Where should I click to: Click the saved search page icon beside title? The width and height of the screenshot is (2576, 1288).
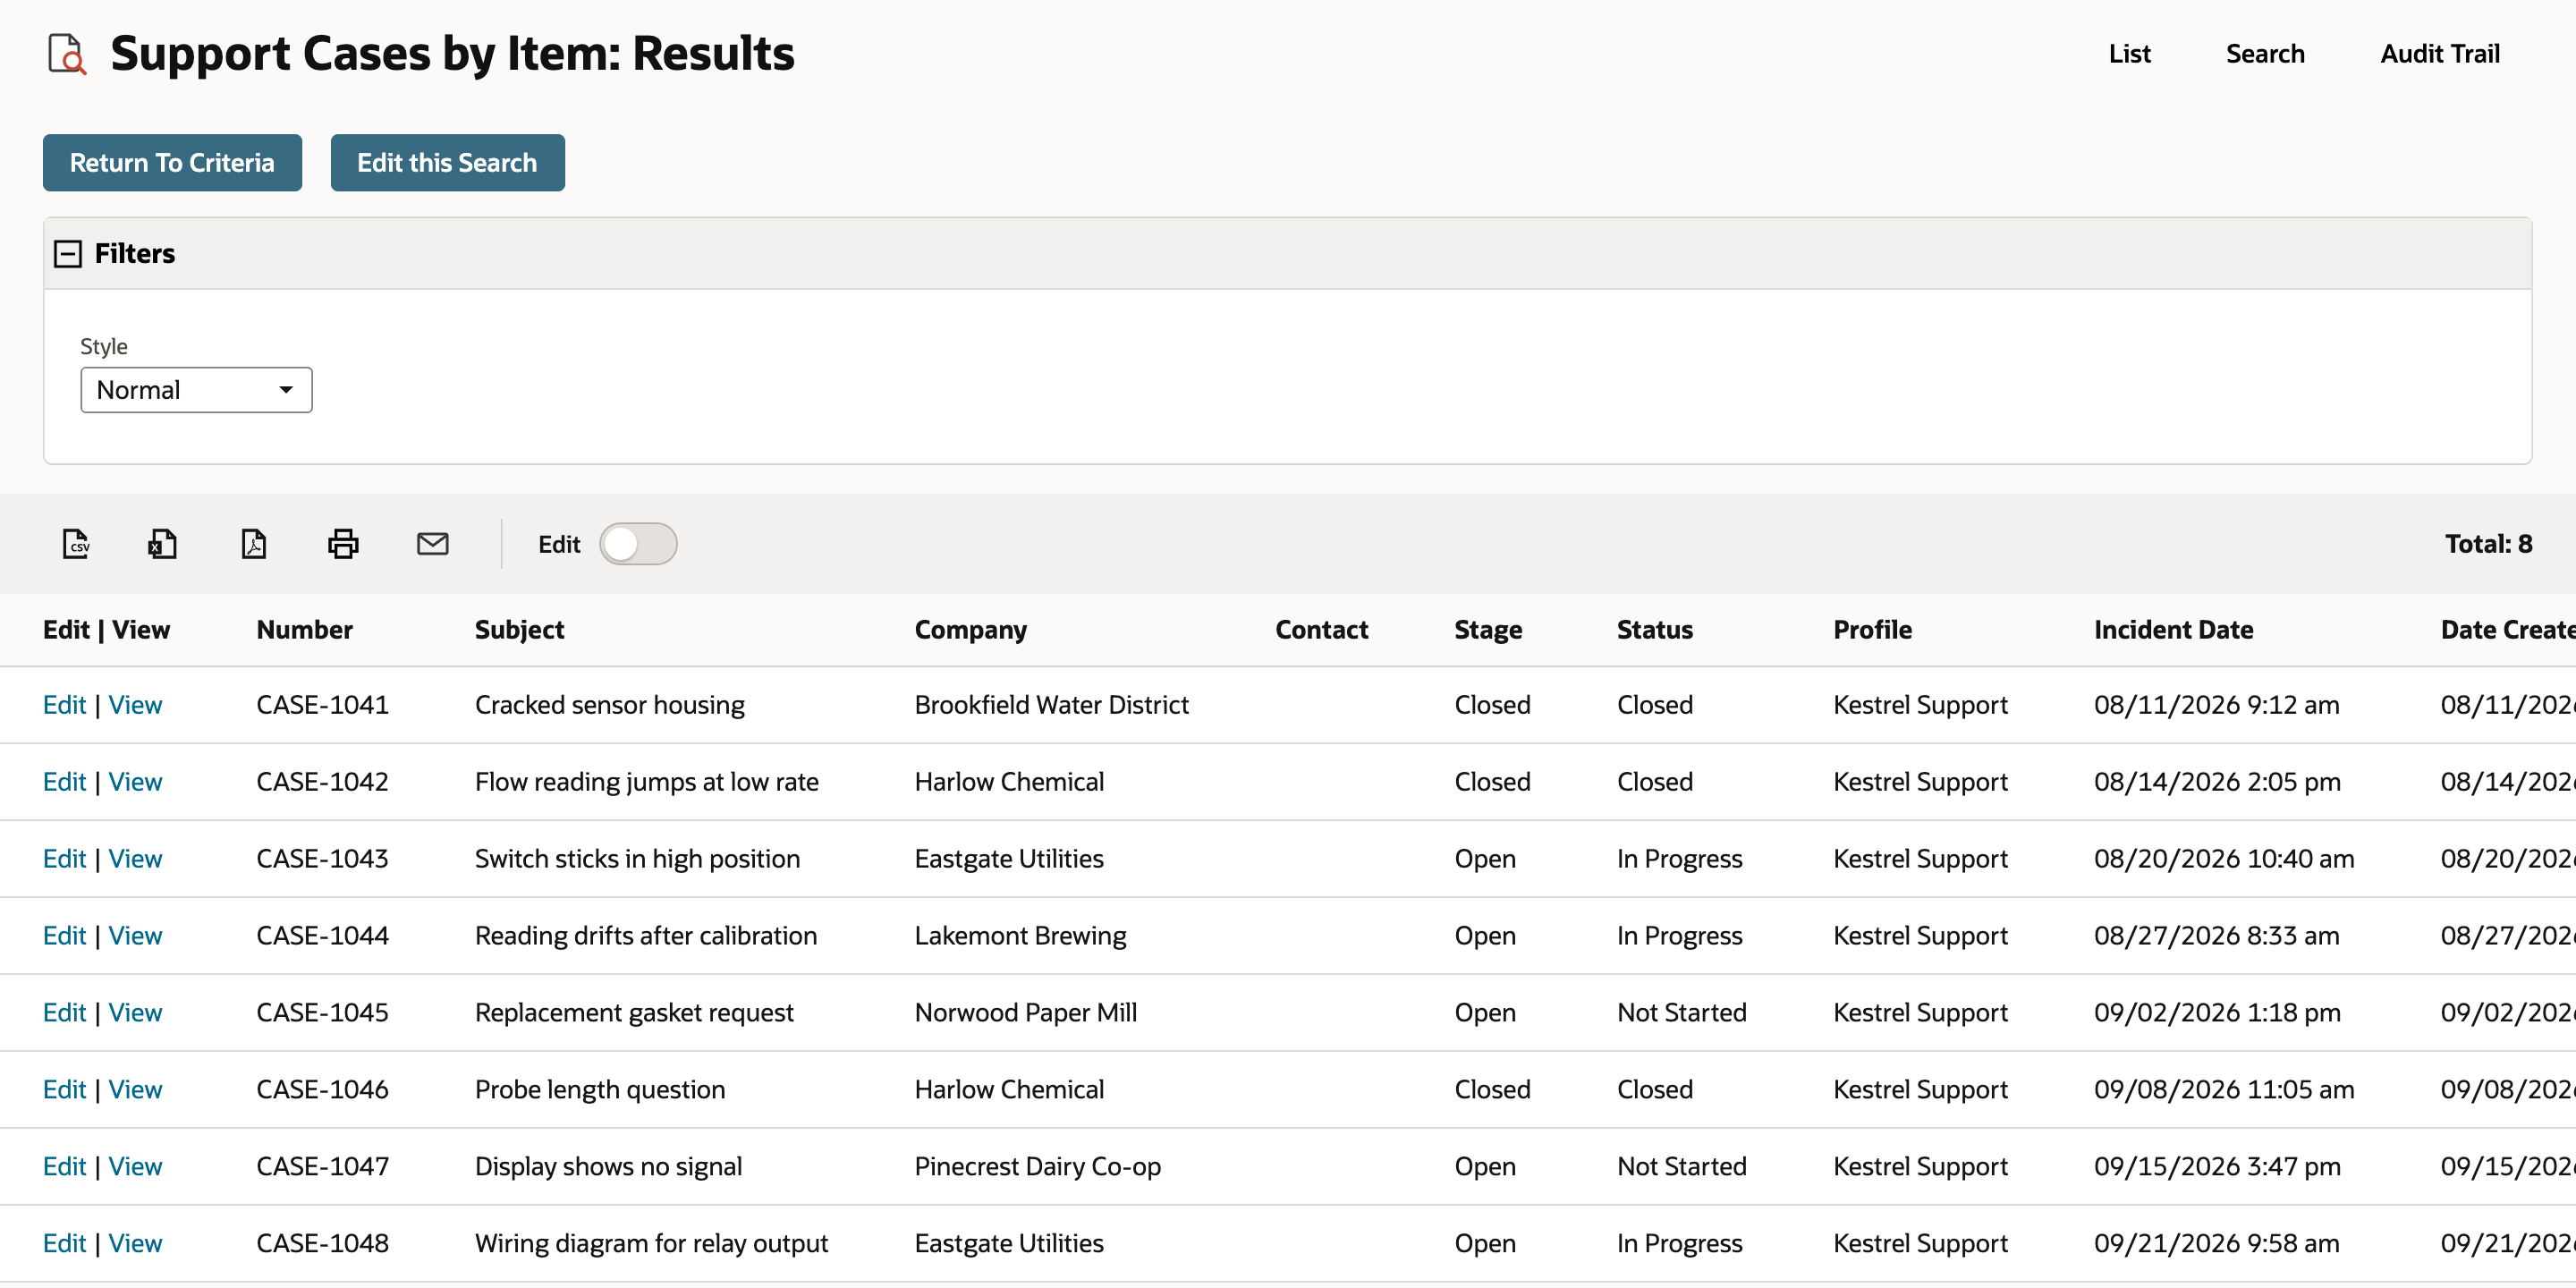[x=67, y=54]
